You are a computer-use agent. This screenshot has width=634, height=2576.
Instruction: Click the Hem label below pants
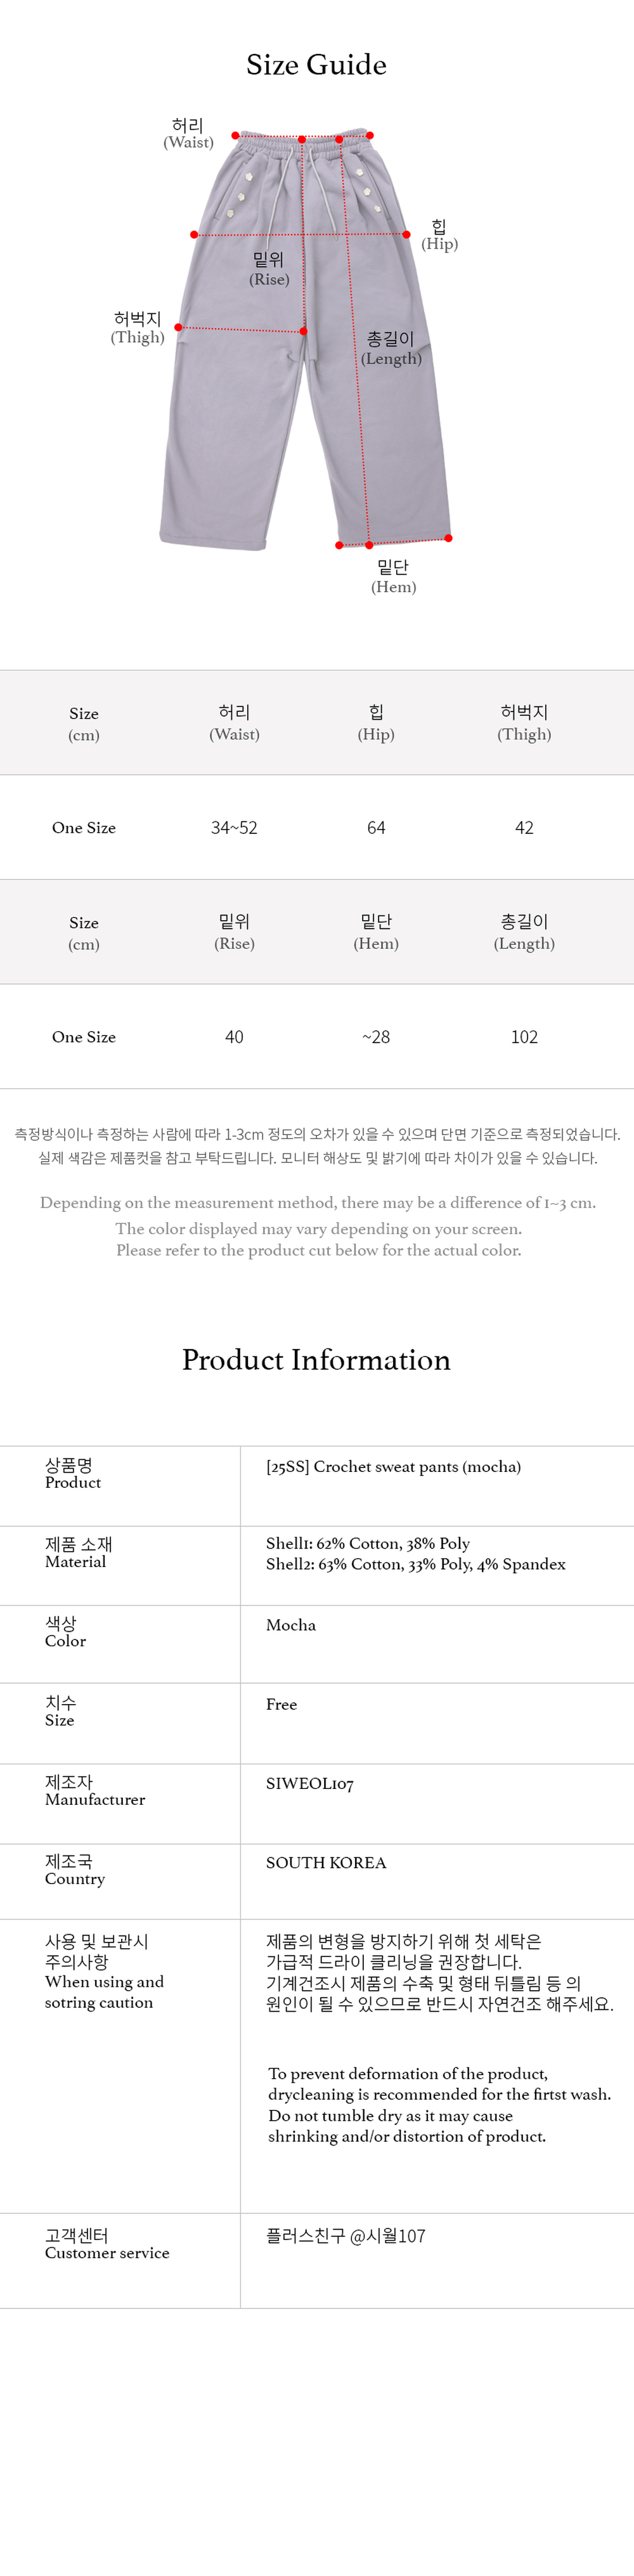coord(393,577)
